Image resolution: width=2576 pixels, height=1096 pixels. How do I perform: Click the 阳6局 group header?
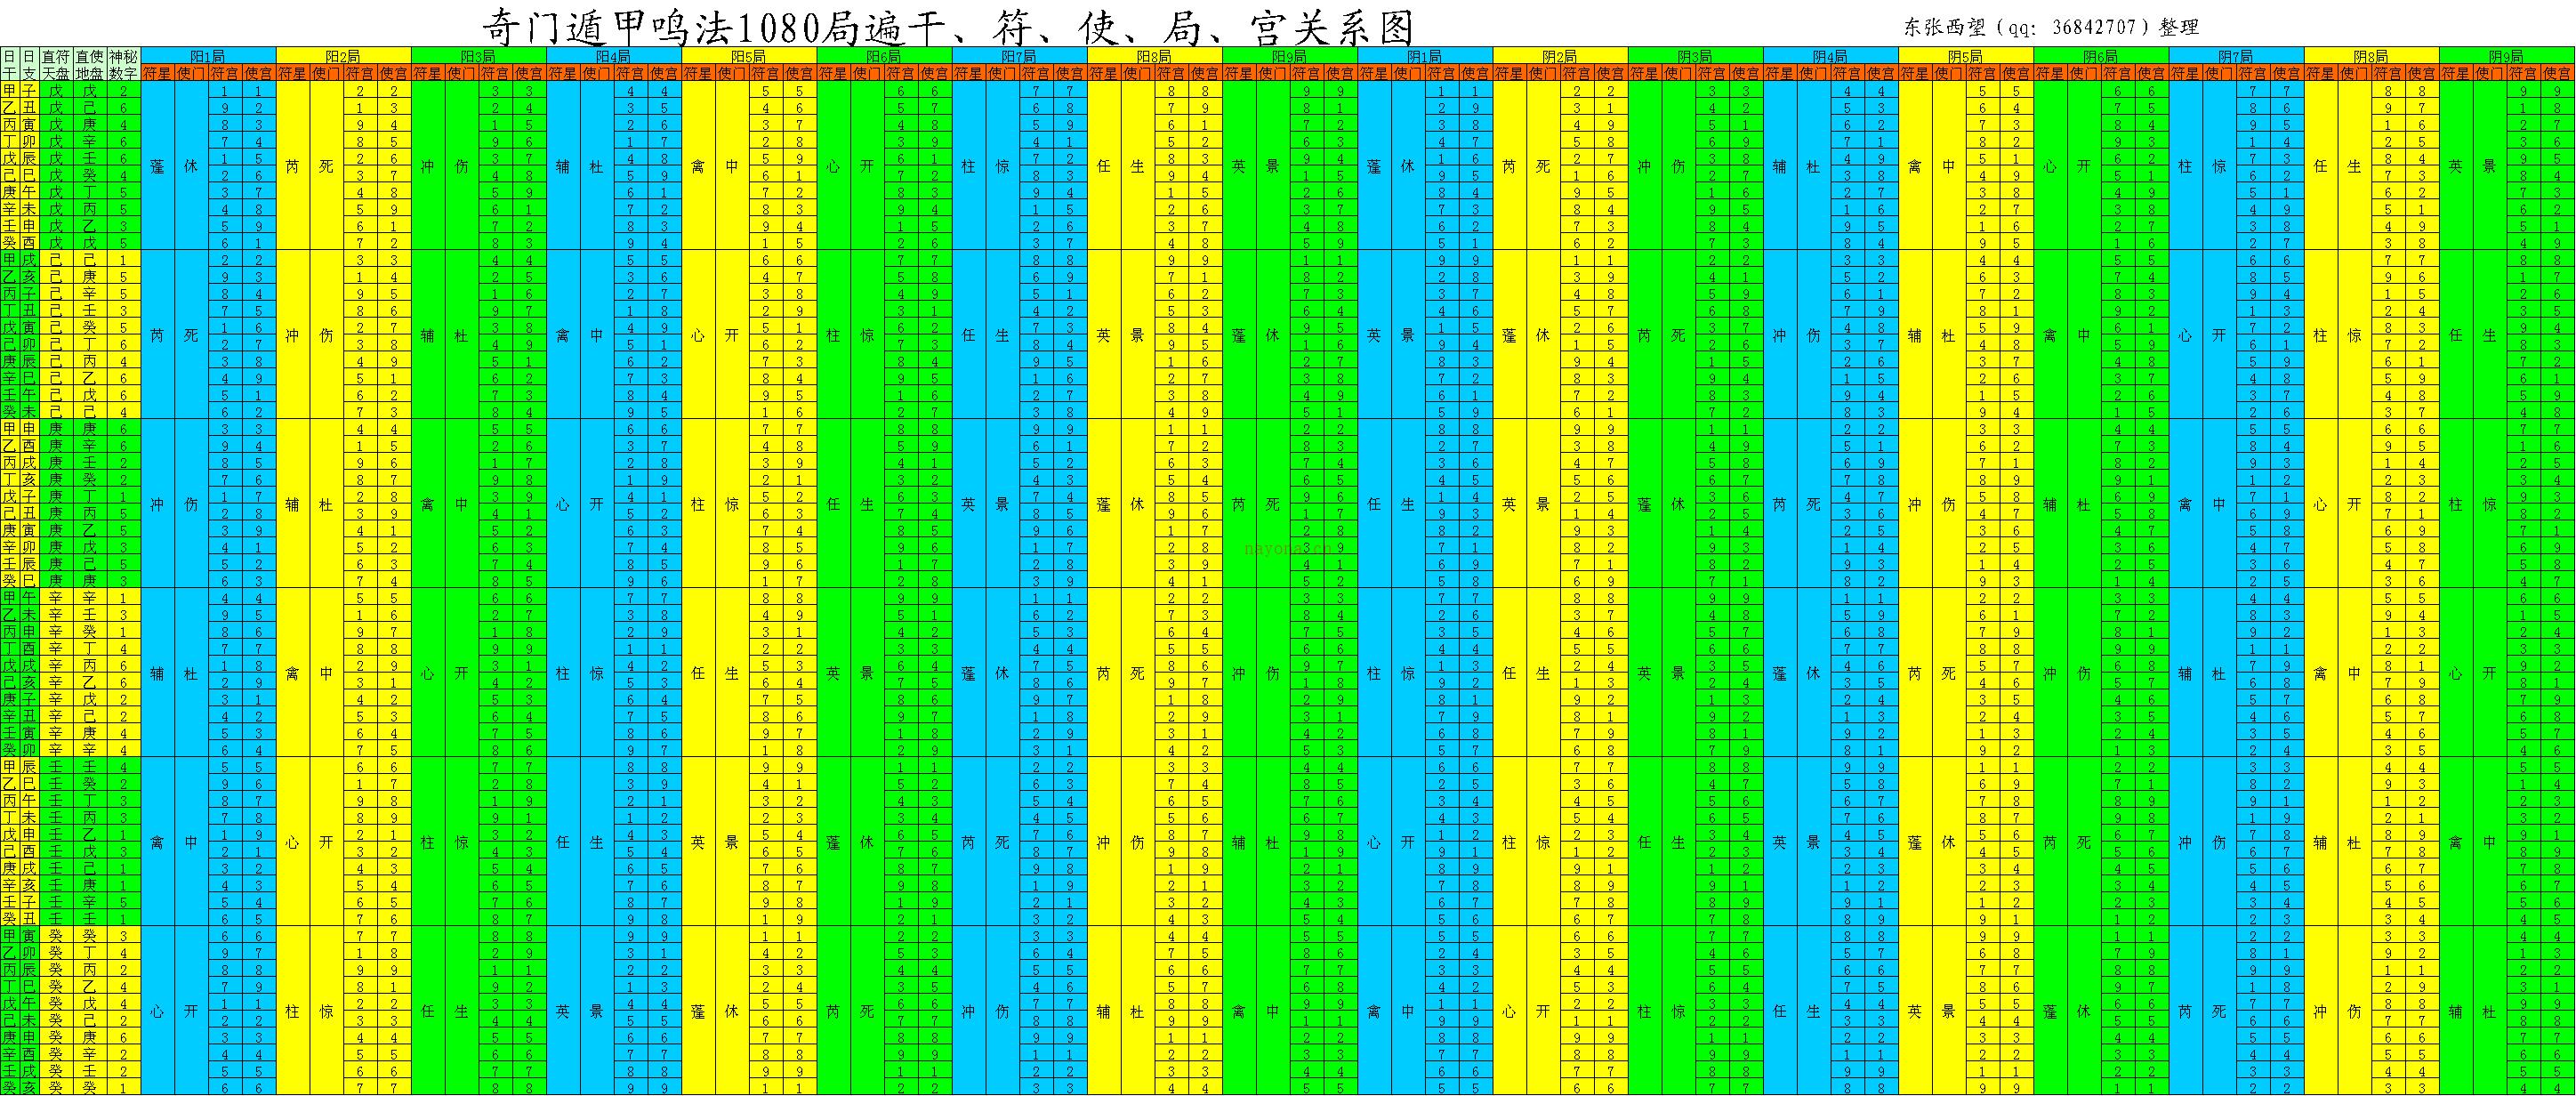click(x=883, y=56)
